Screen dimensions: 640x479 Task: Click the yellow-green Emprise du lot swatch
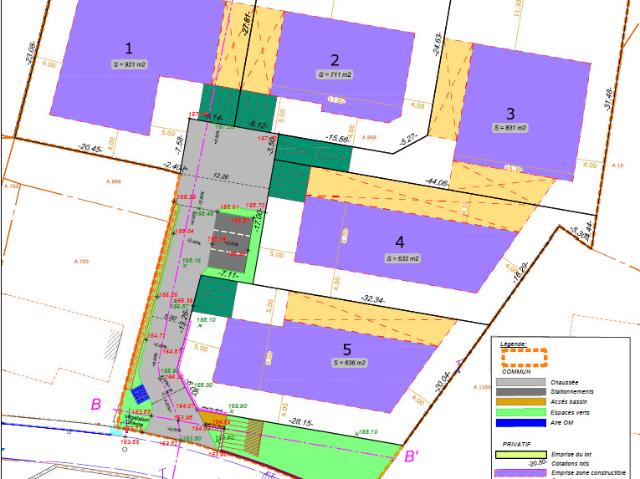[521, 455]
